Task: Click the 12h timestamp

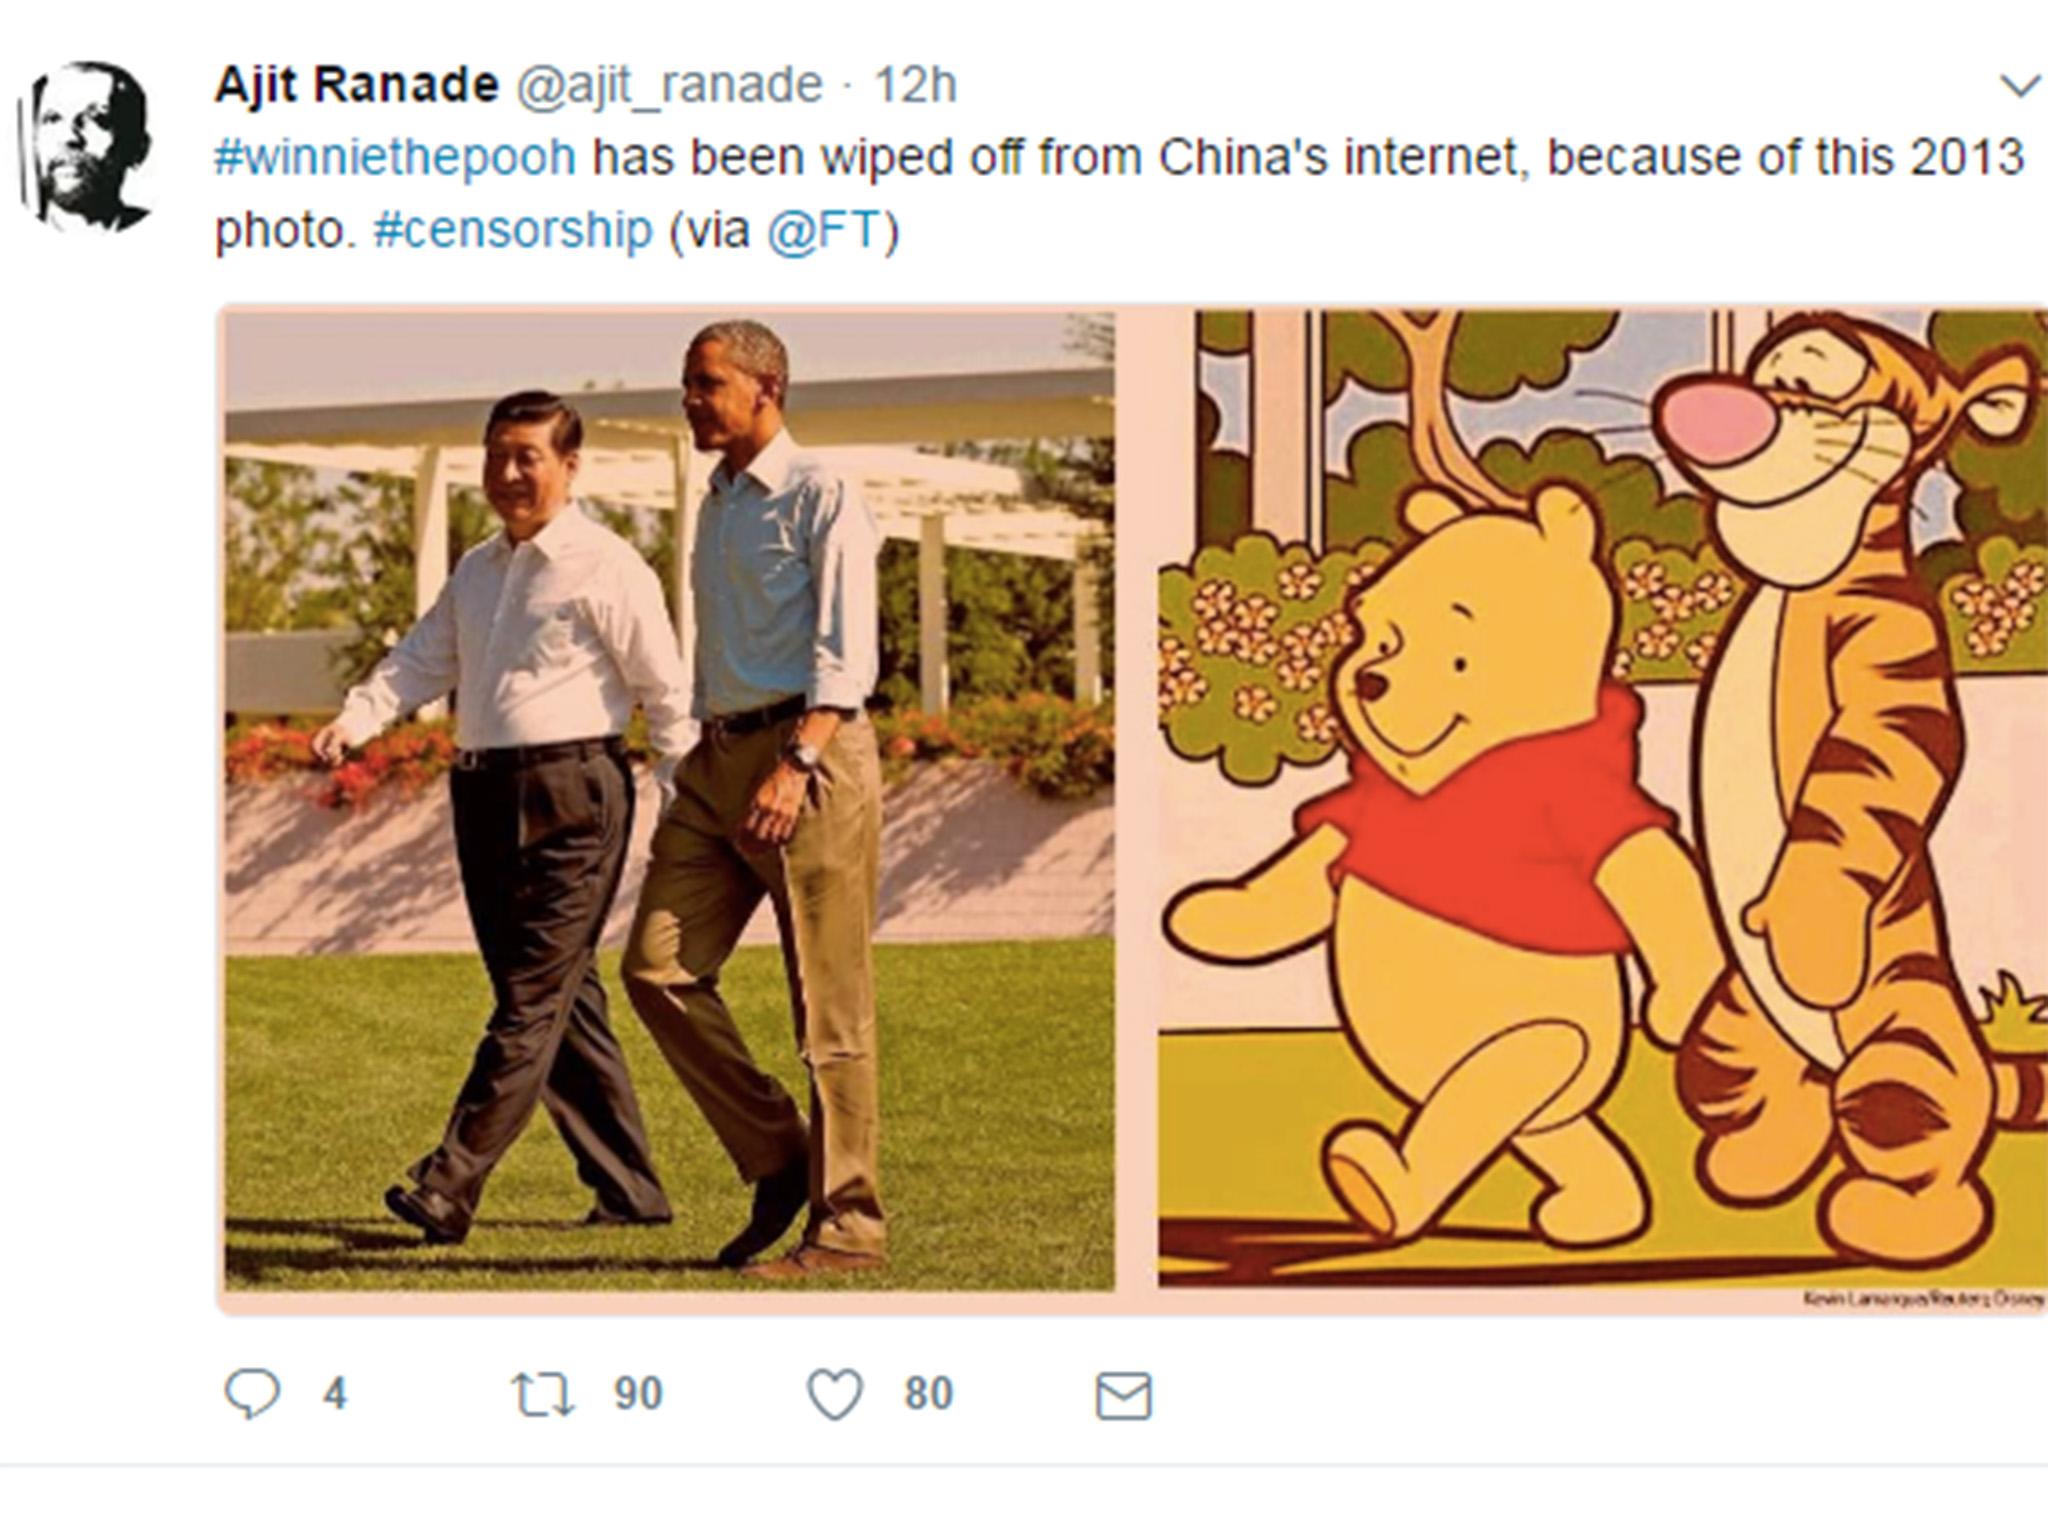Action: [915, 85]
